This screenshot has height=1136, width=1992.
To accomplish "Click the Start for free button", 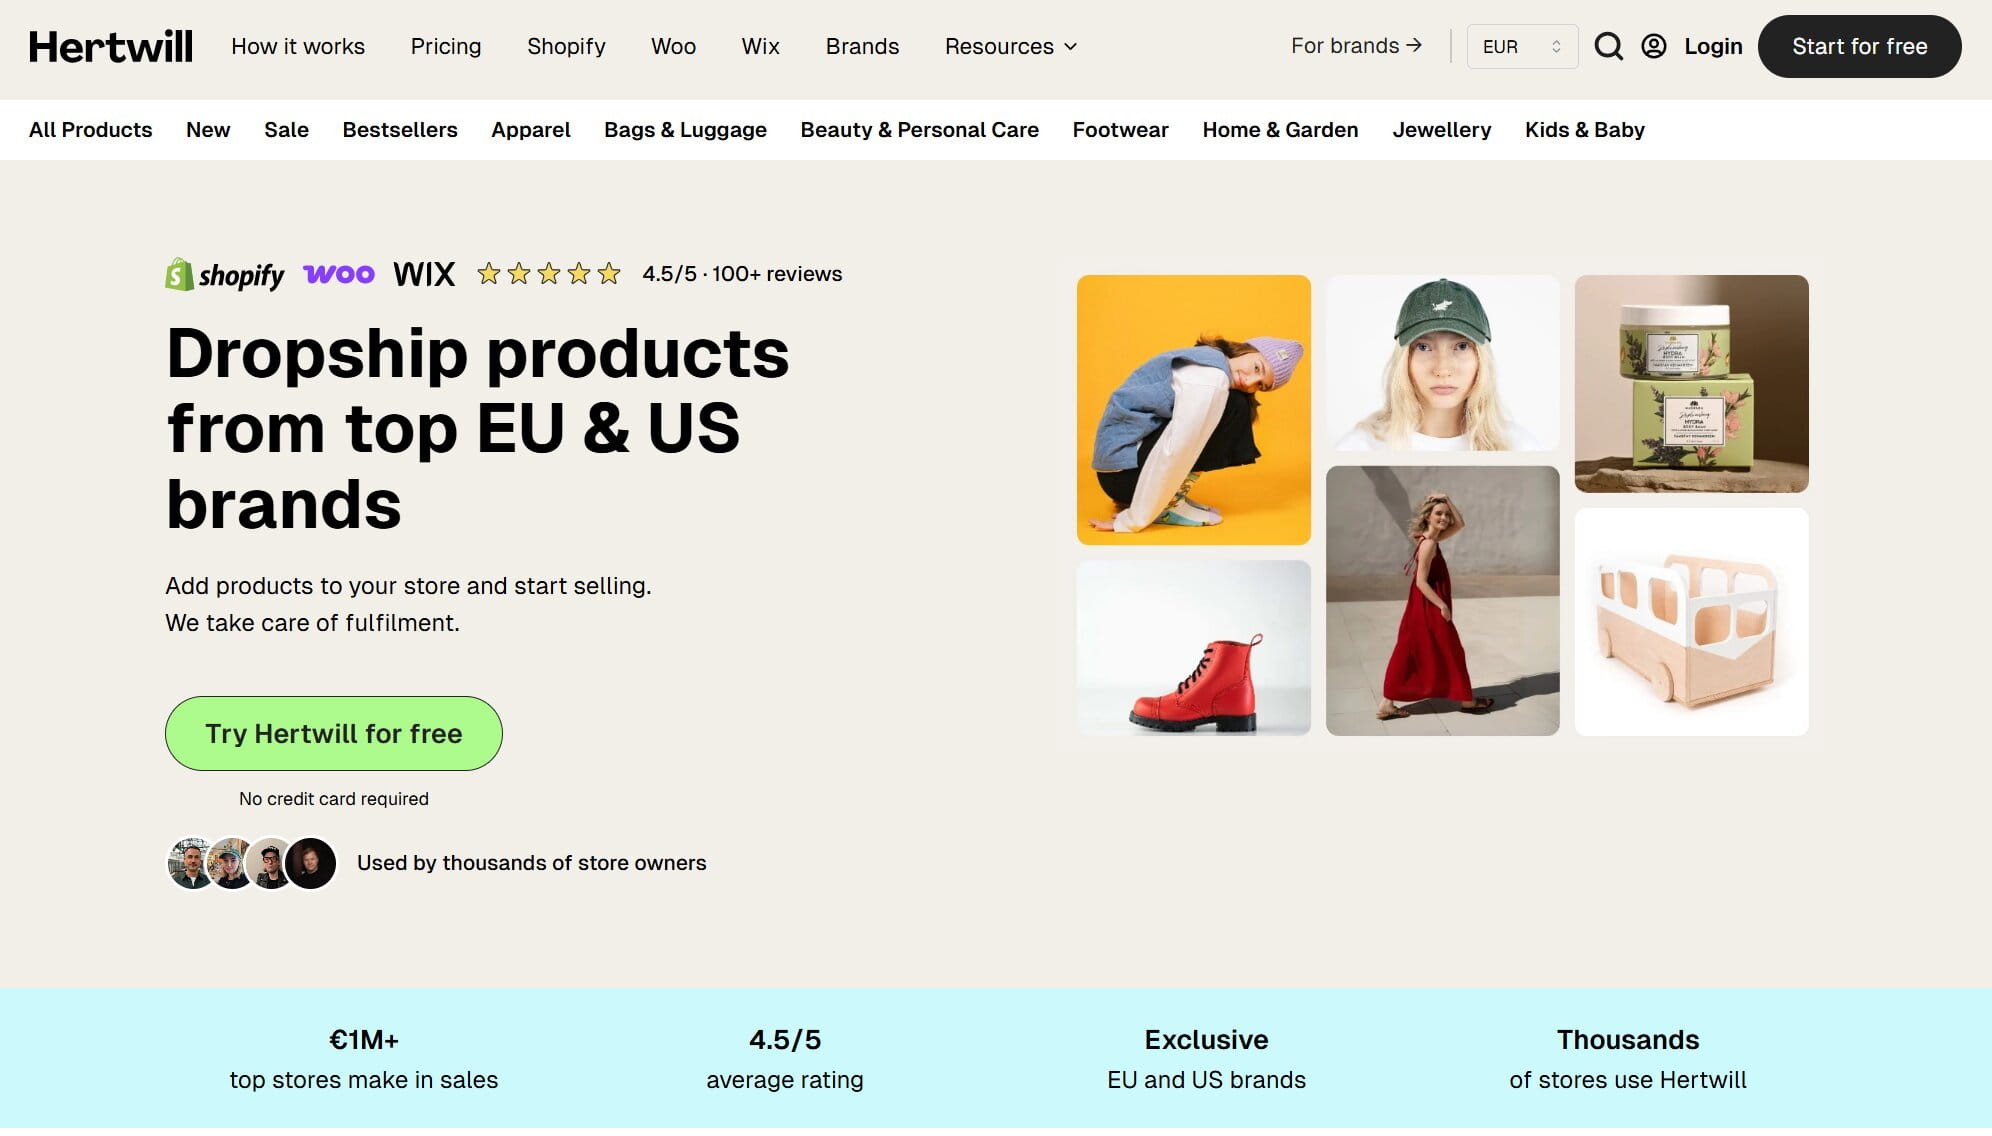I will coord(1859,46).
